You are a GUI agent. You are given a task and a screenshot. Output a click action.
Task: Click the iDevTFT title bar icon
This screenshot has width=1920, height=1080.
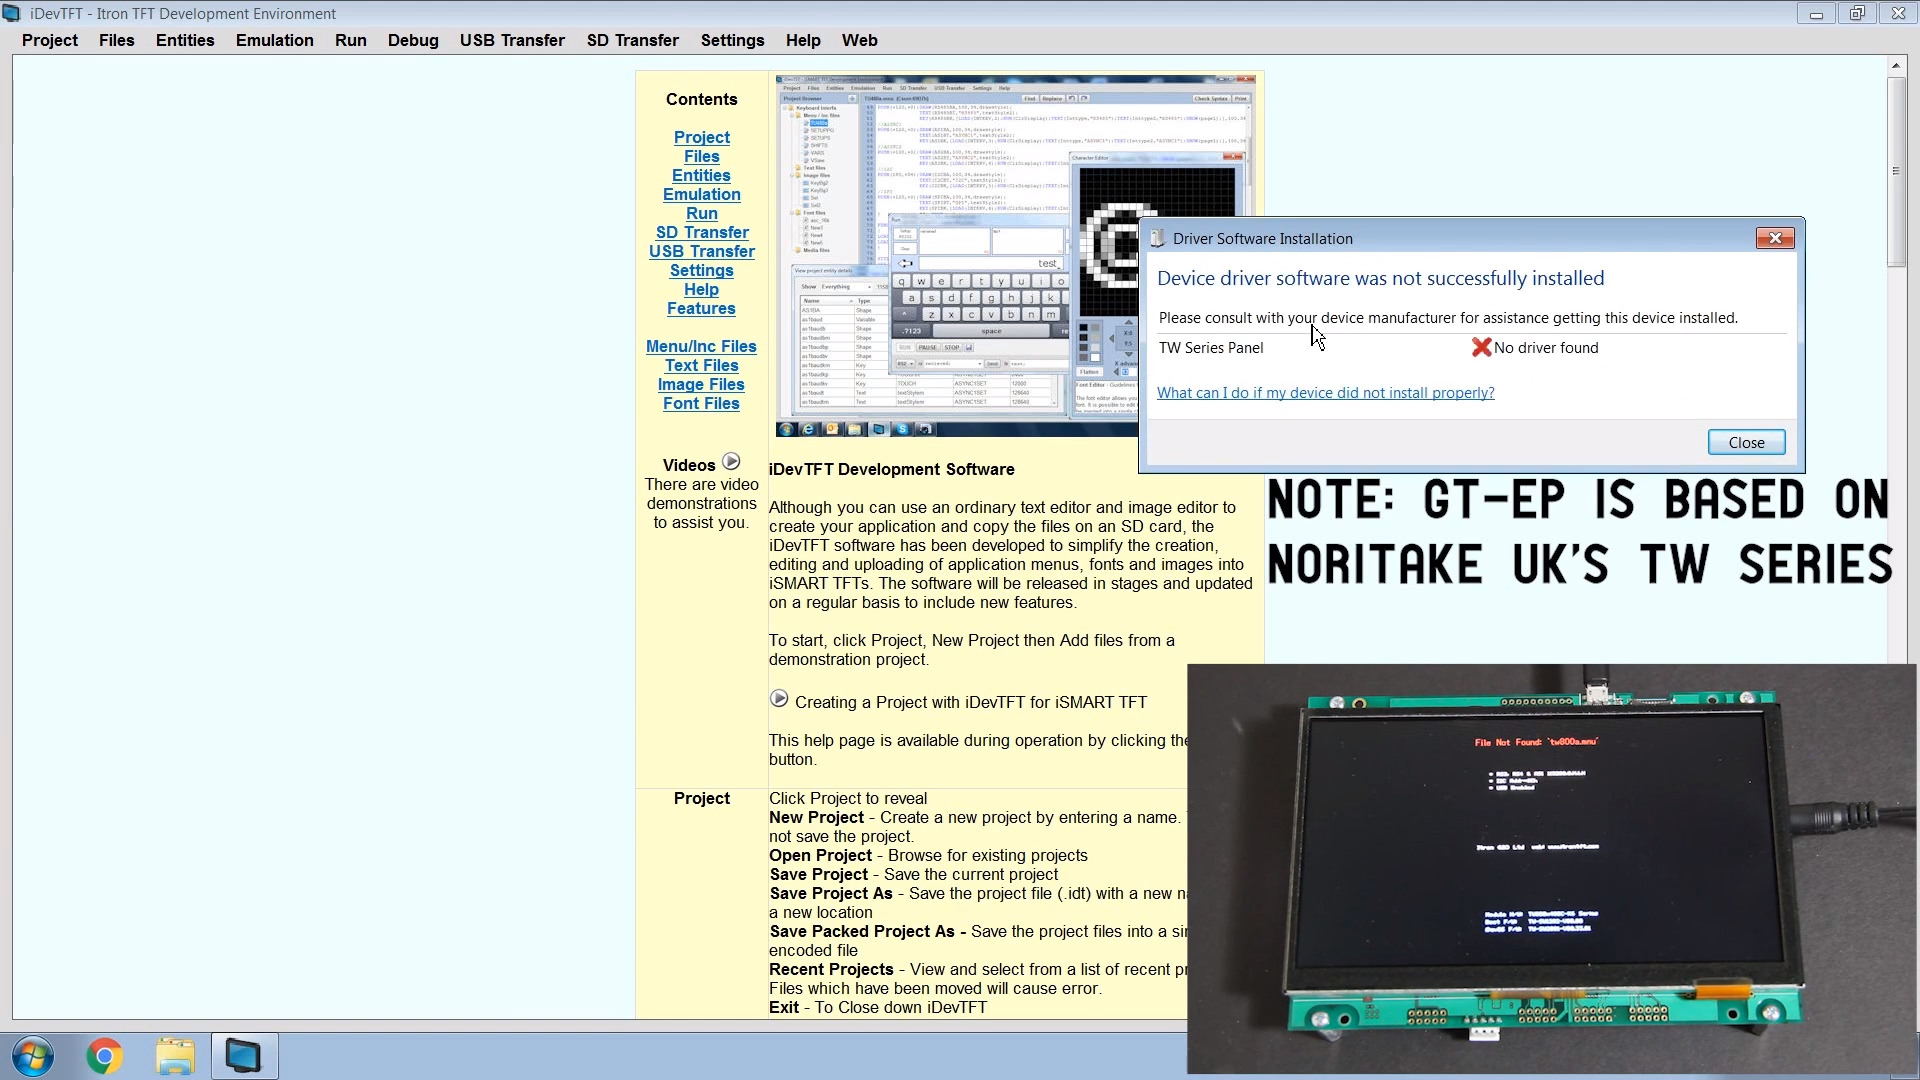pyautogui.click(x=12, y=13)
